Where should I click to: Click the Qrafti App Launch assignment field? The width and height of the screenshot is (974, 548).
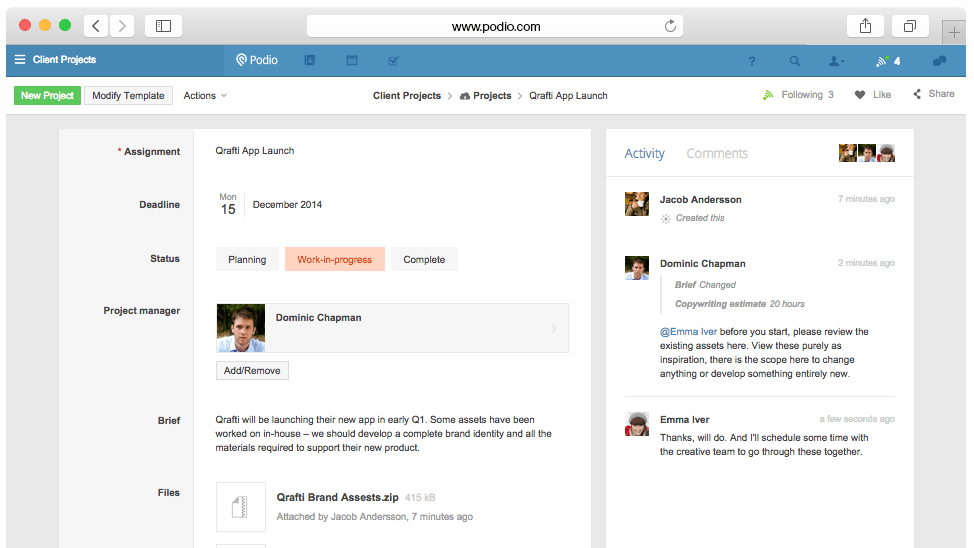coord(255,151)
